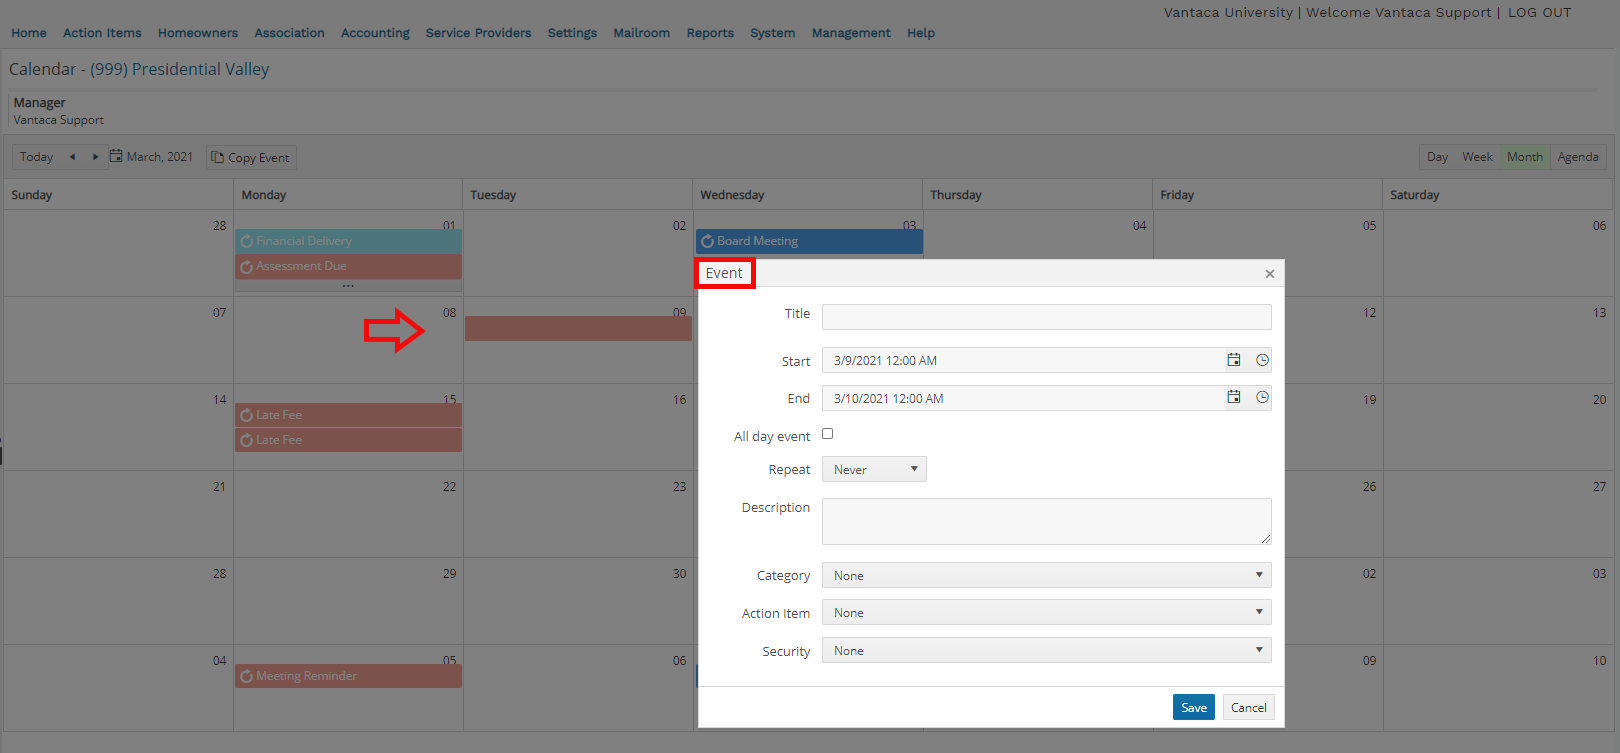Toggle the All day event checkbox

pos(827,434)
